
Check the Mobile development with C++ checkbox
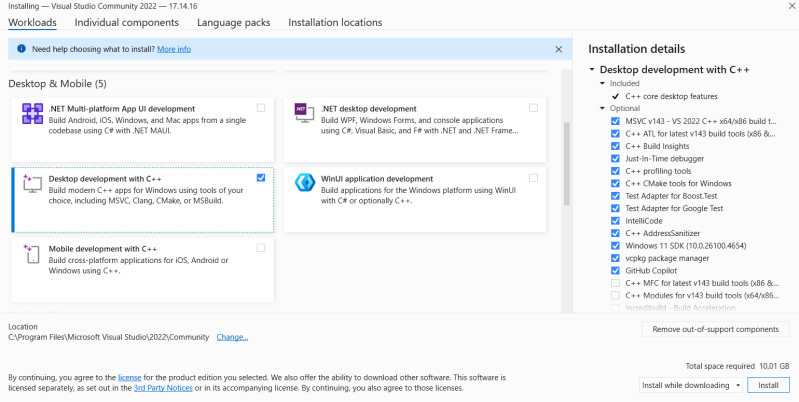261,247
